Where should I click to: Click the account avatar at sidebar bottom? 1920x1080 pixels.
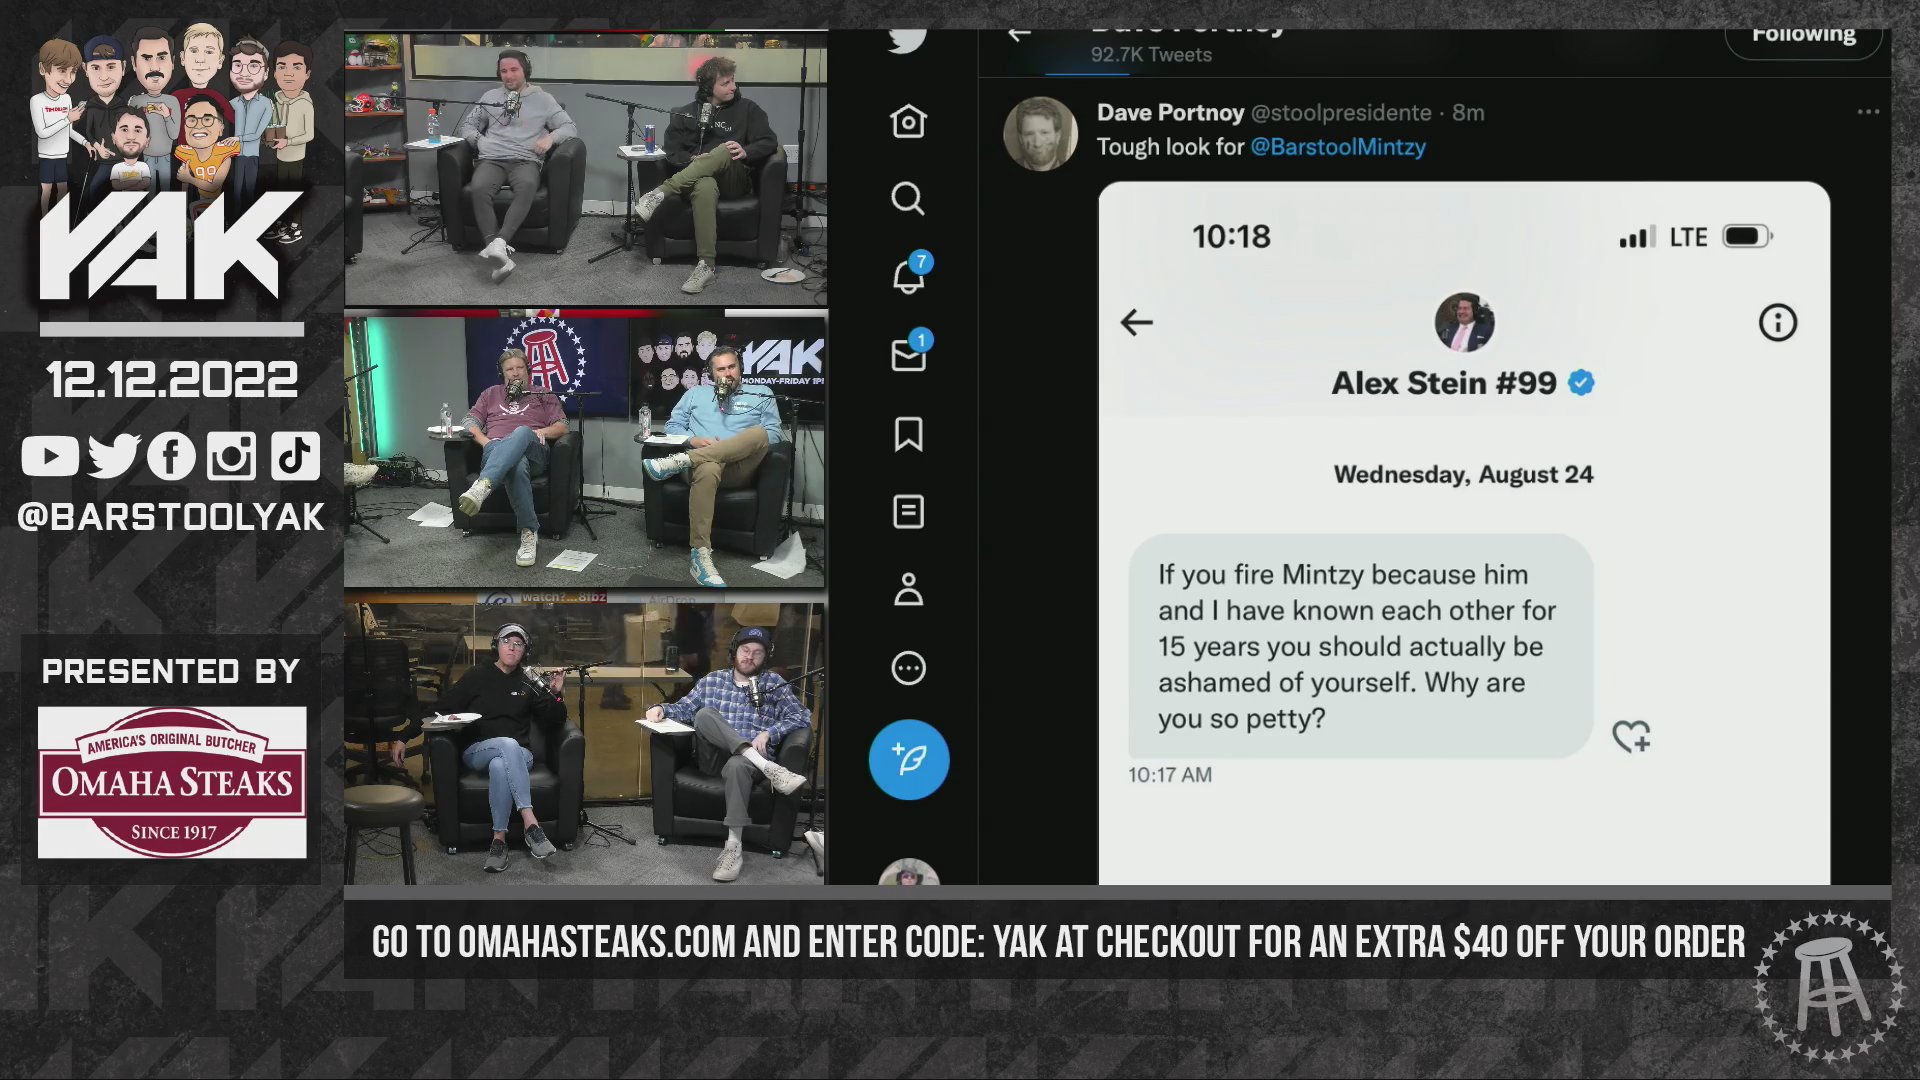click(x=908, y=872)
